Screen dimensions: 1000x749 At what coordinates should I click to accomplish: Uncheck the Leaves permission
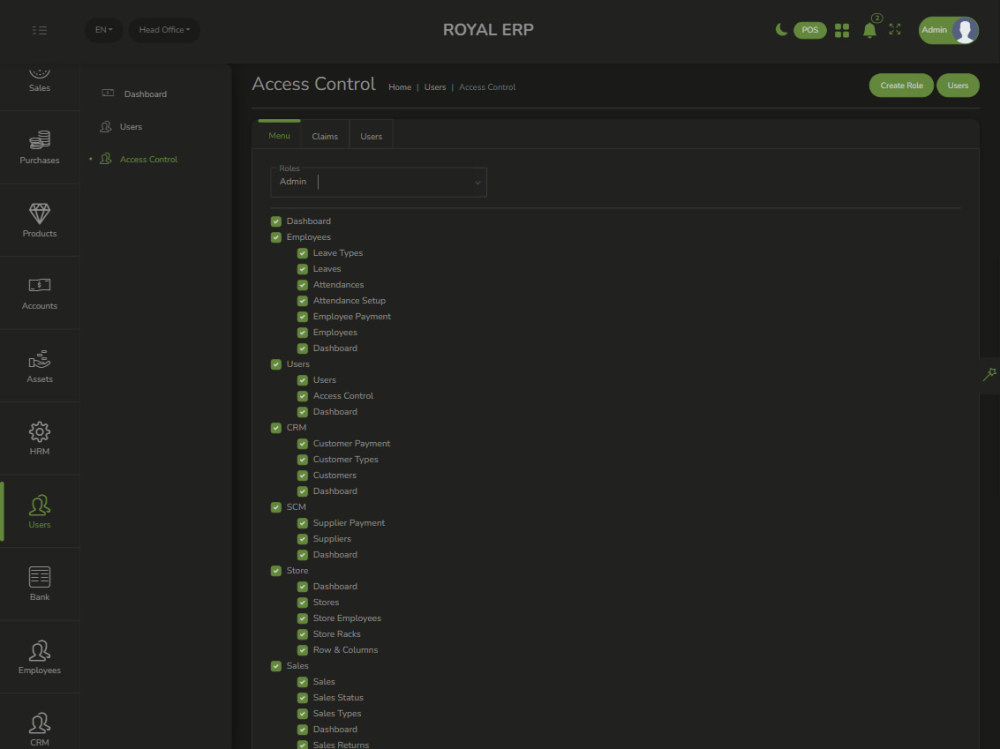(303, 269)
